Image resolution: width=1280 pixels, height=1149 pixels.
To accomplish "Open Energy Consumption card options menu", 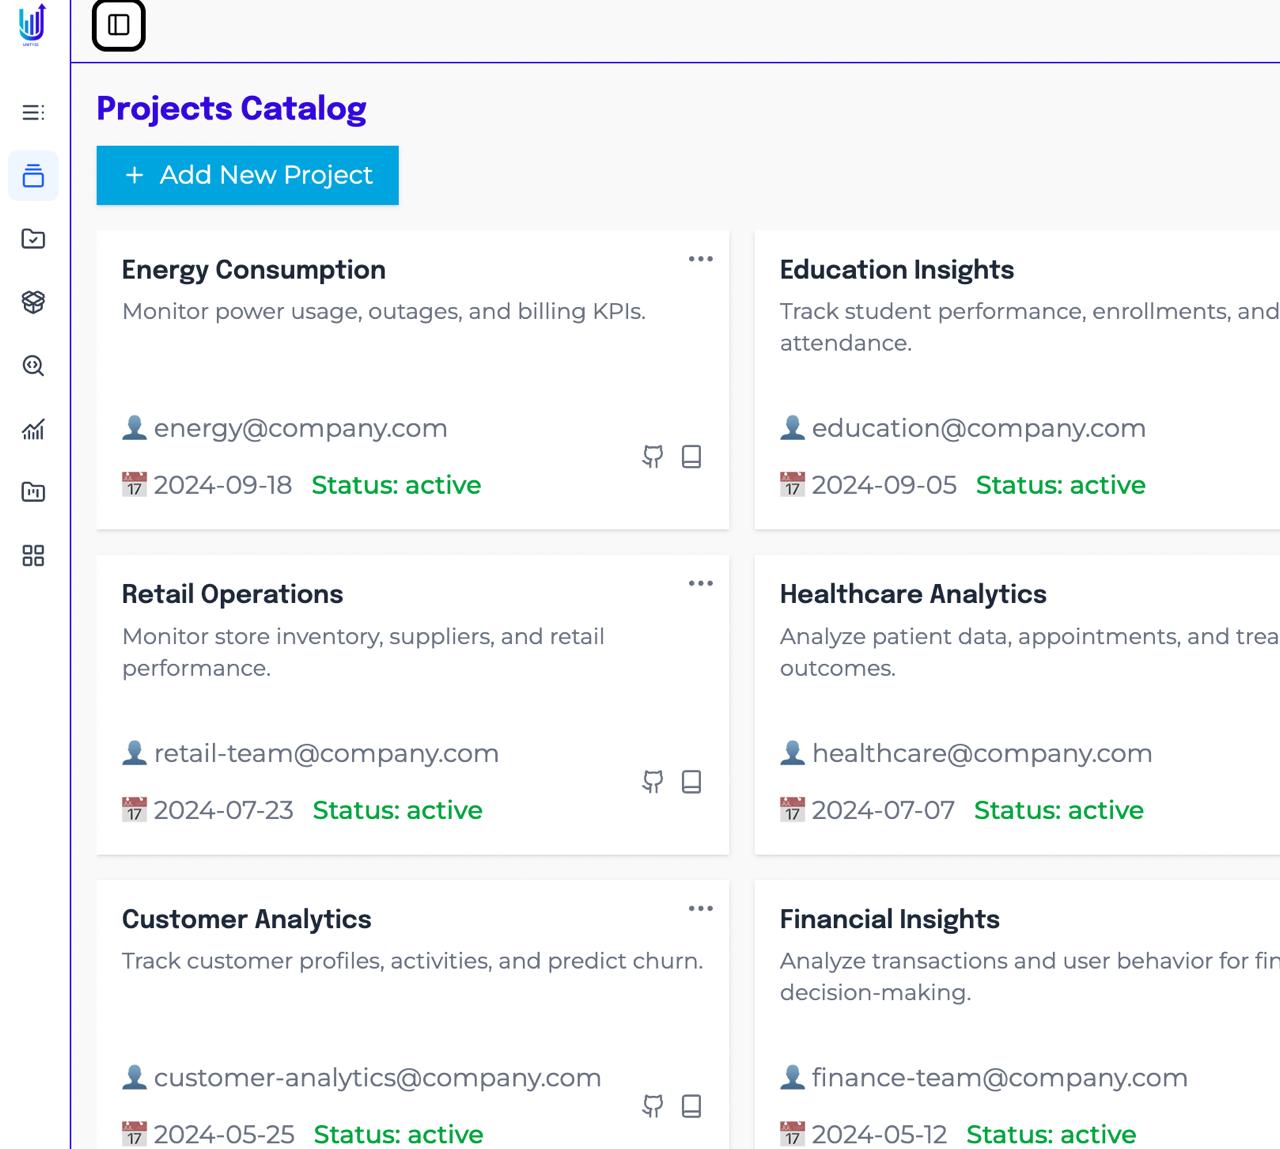I will (x=700, y=259).
